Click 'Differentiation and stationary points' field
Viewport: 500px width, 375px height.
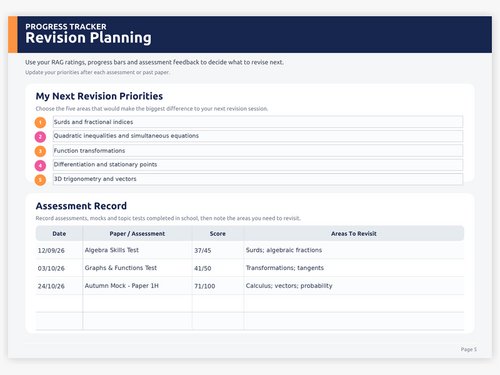click(x=258, y=165)
